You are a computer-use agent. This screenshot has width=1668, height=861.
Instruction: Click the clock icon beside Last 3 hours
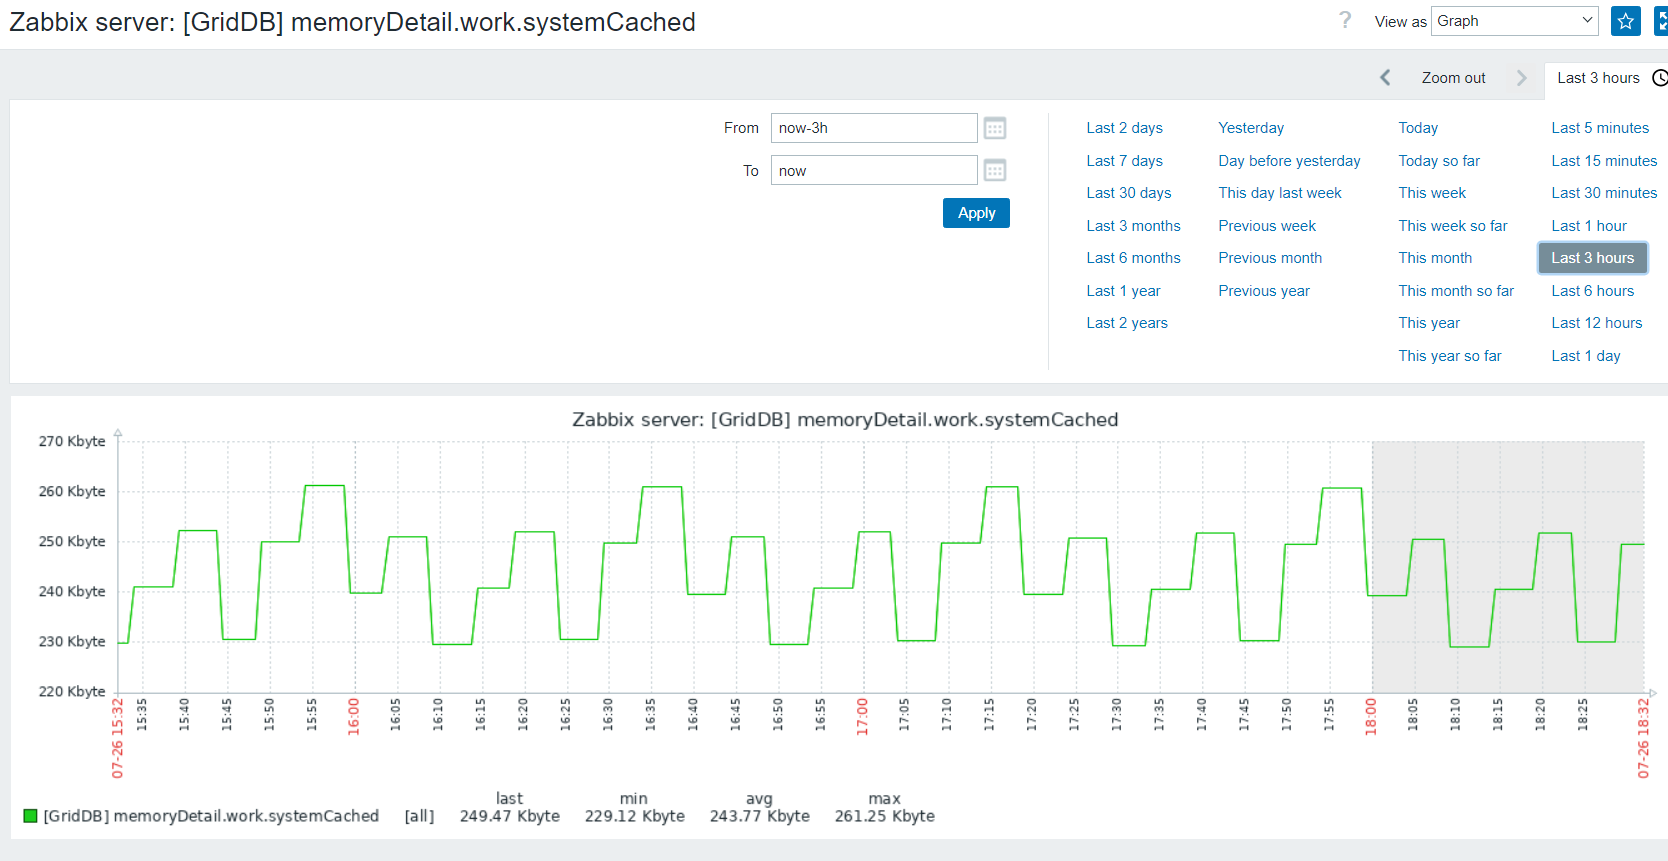click(x=1659, y=78)
